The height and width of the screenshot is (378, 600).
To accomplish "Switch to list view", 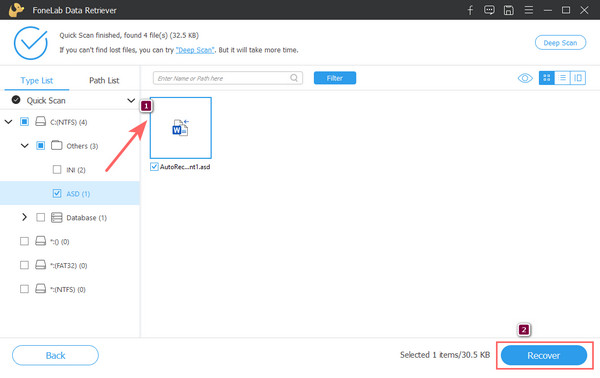I will point(562,78).
